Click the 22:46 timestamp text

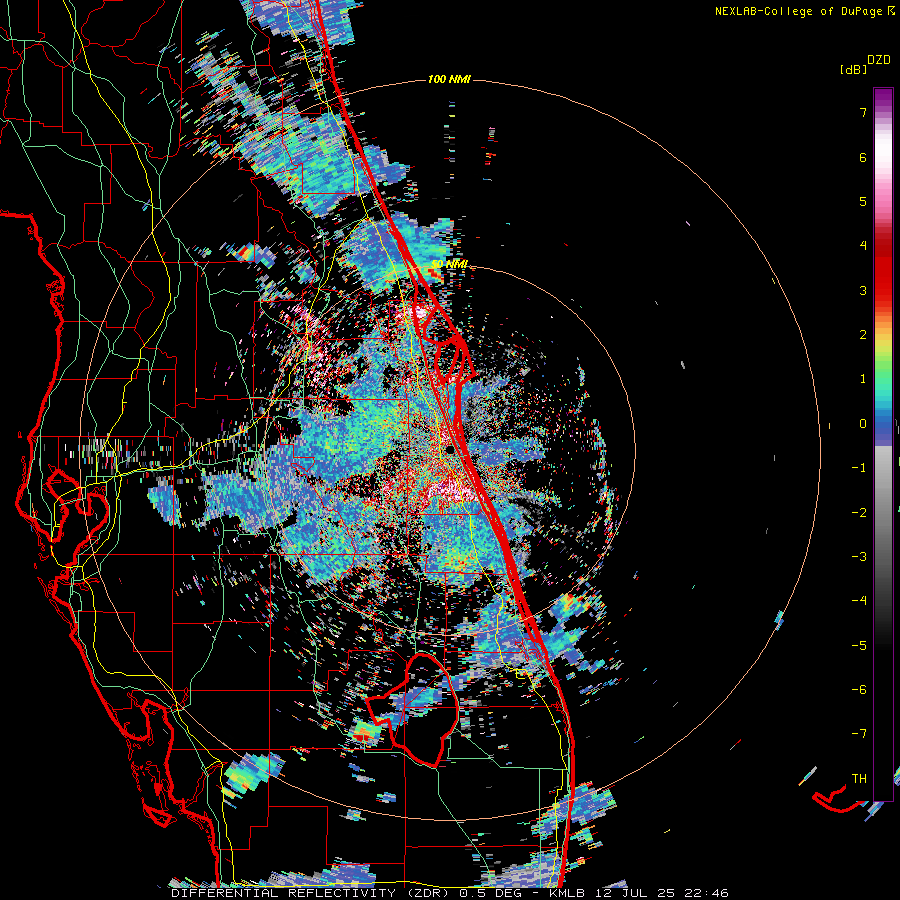pyautogui.click(x=707, y=893)
